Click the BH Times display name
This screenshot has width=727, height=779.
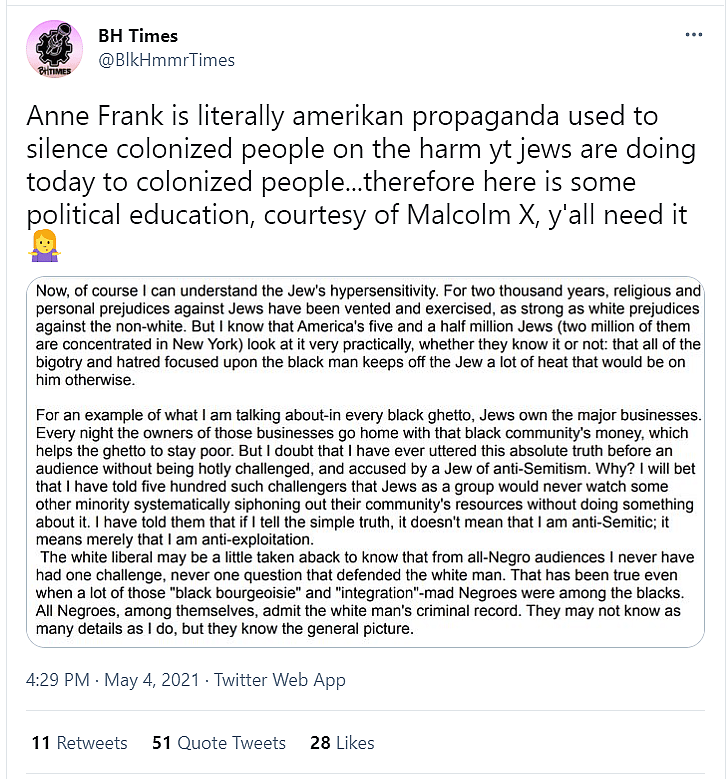tap(138, 36)
